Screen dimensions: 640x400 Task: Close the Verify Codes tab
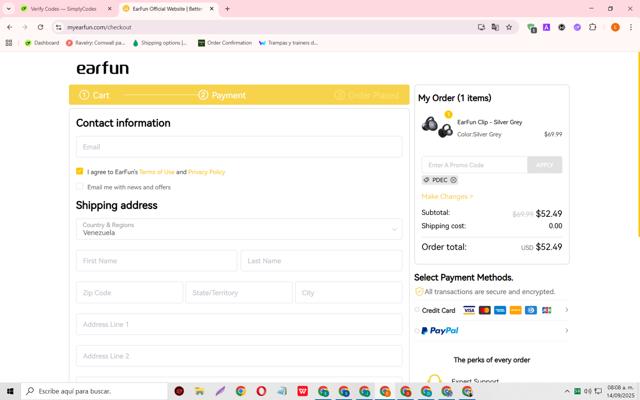coord(110,9)
